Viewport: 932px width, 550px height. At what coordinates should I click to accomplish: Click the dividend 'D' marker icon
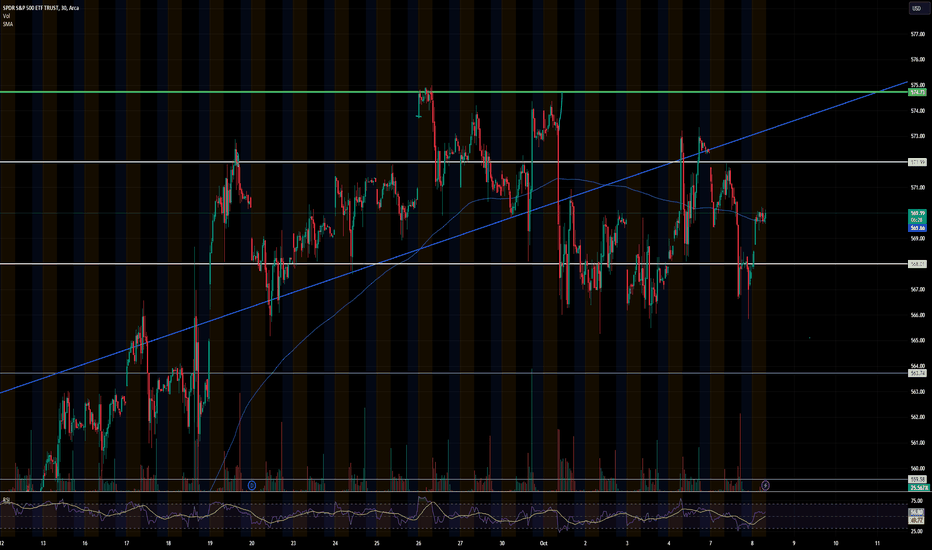pos(251,485)
